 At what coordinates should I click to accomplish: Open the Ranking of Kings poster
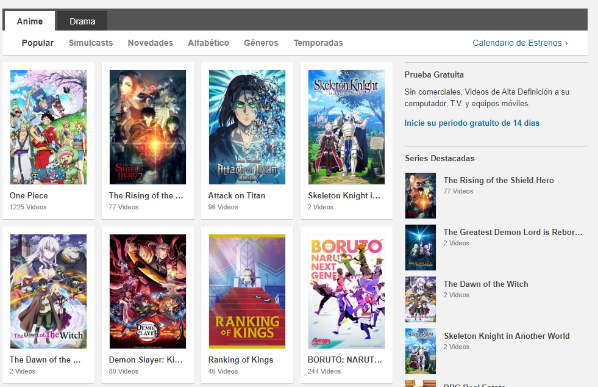pos(247,291)
